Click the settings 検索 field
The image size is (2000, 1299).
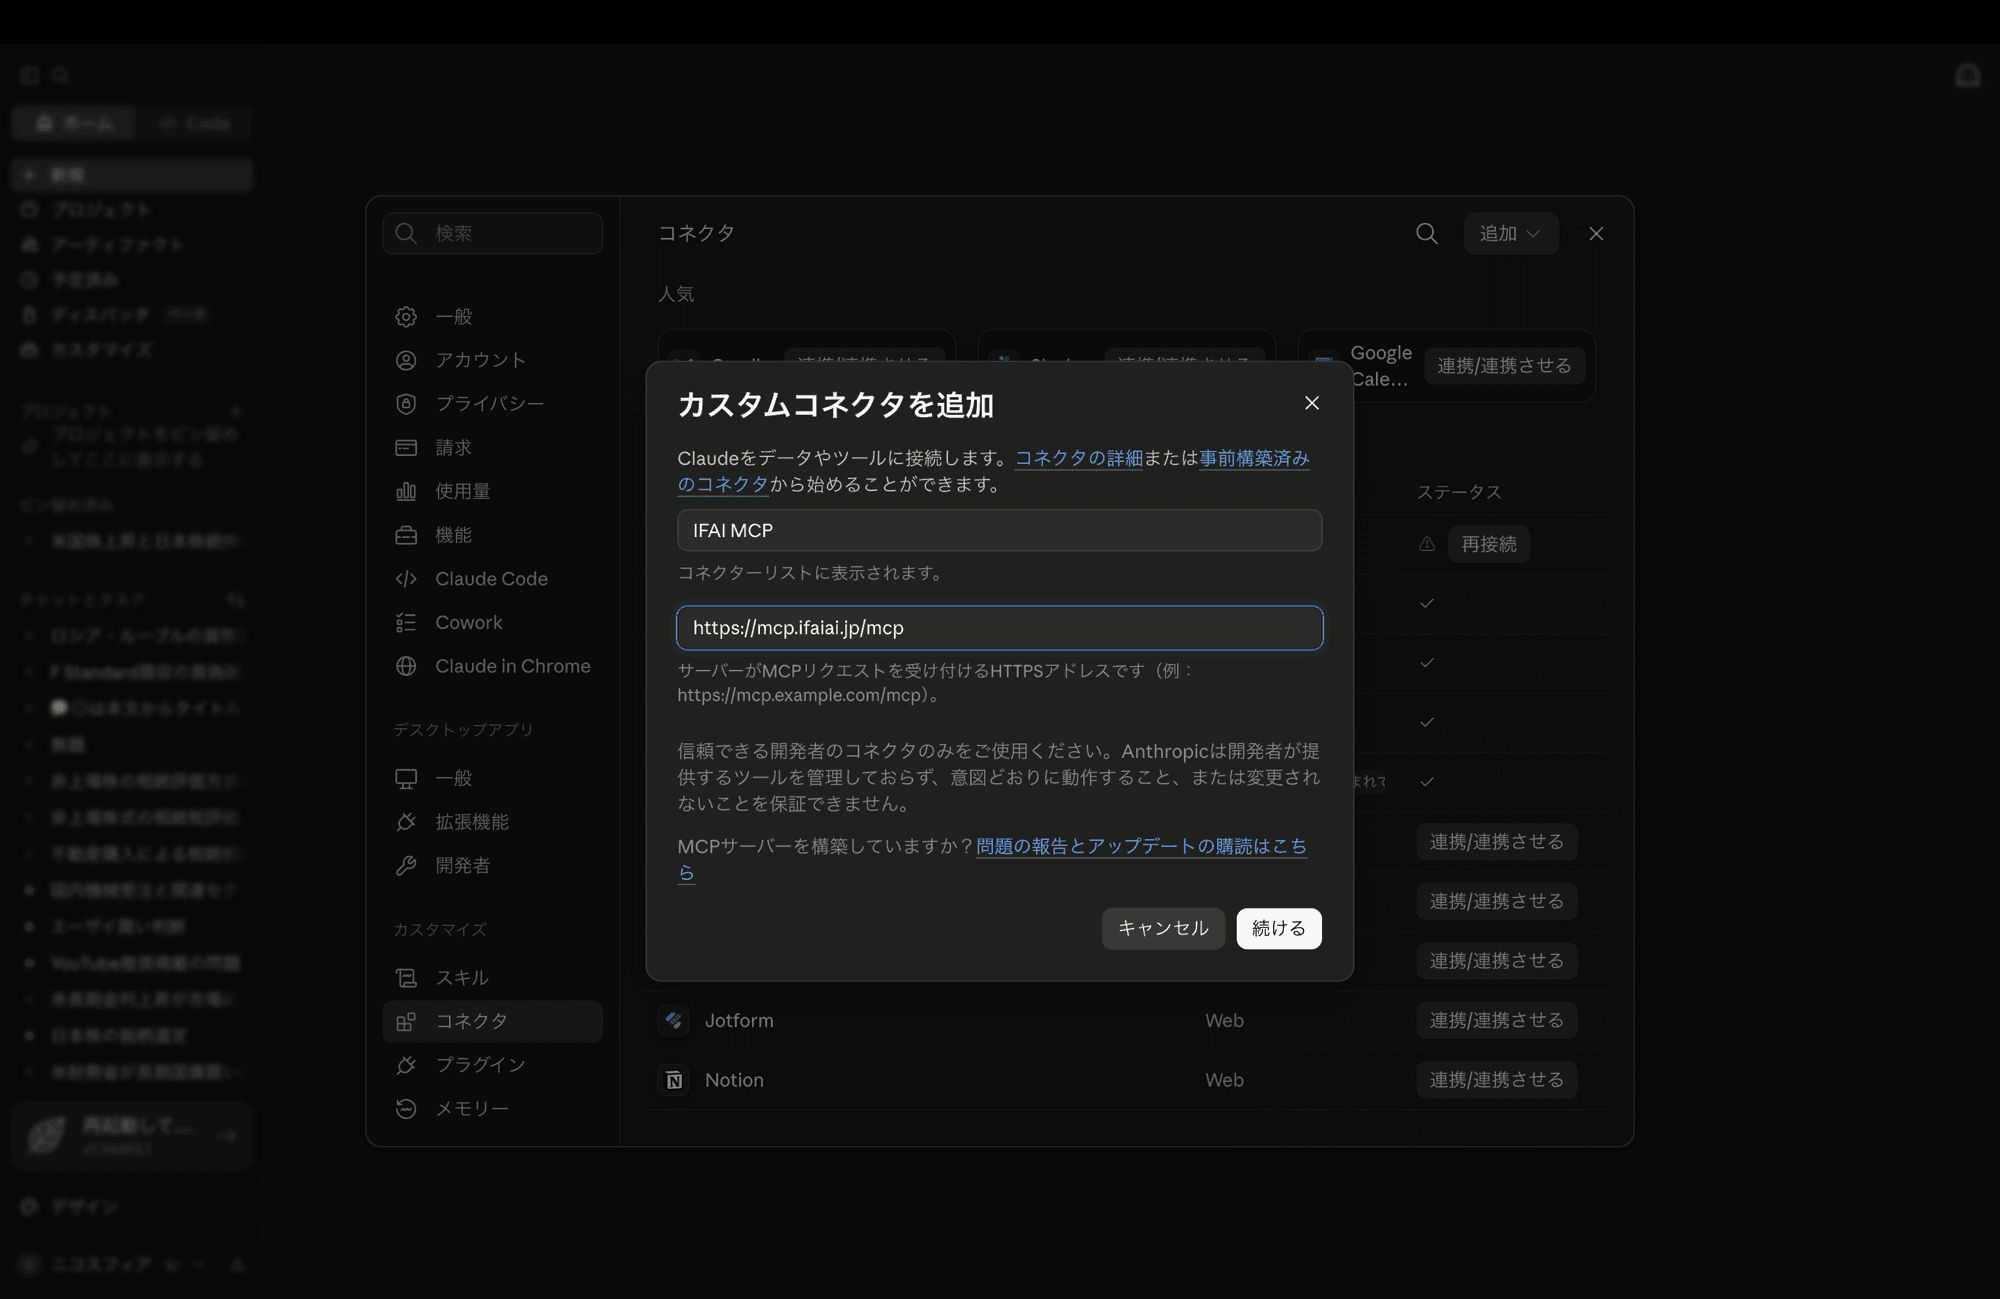pyautogui.click(x=492, y=233)
